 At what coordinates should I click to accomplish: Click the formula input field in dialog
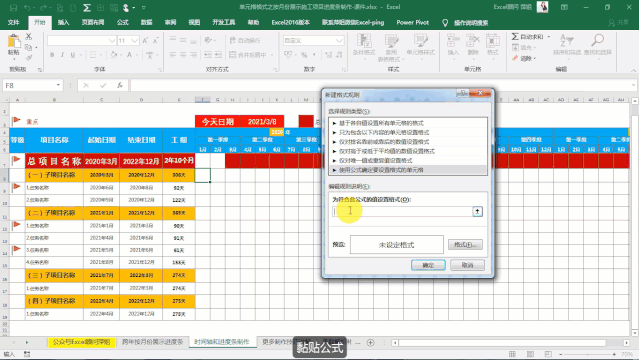[402, 211]
